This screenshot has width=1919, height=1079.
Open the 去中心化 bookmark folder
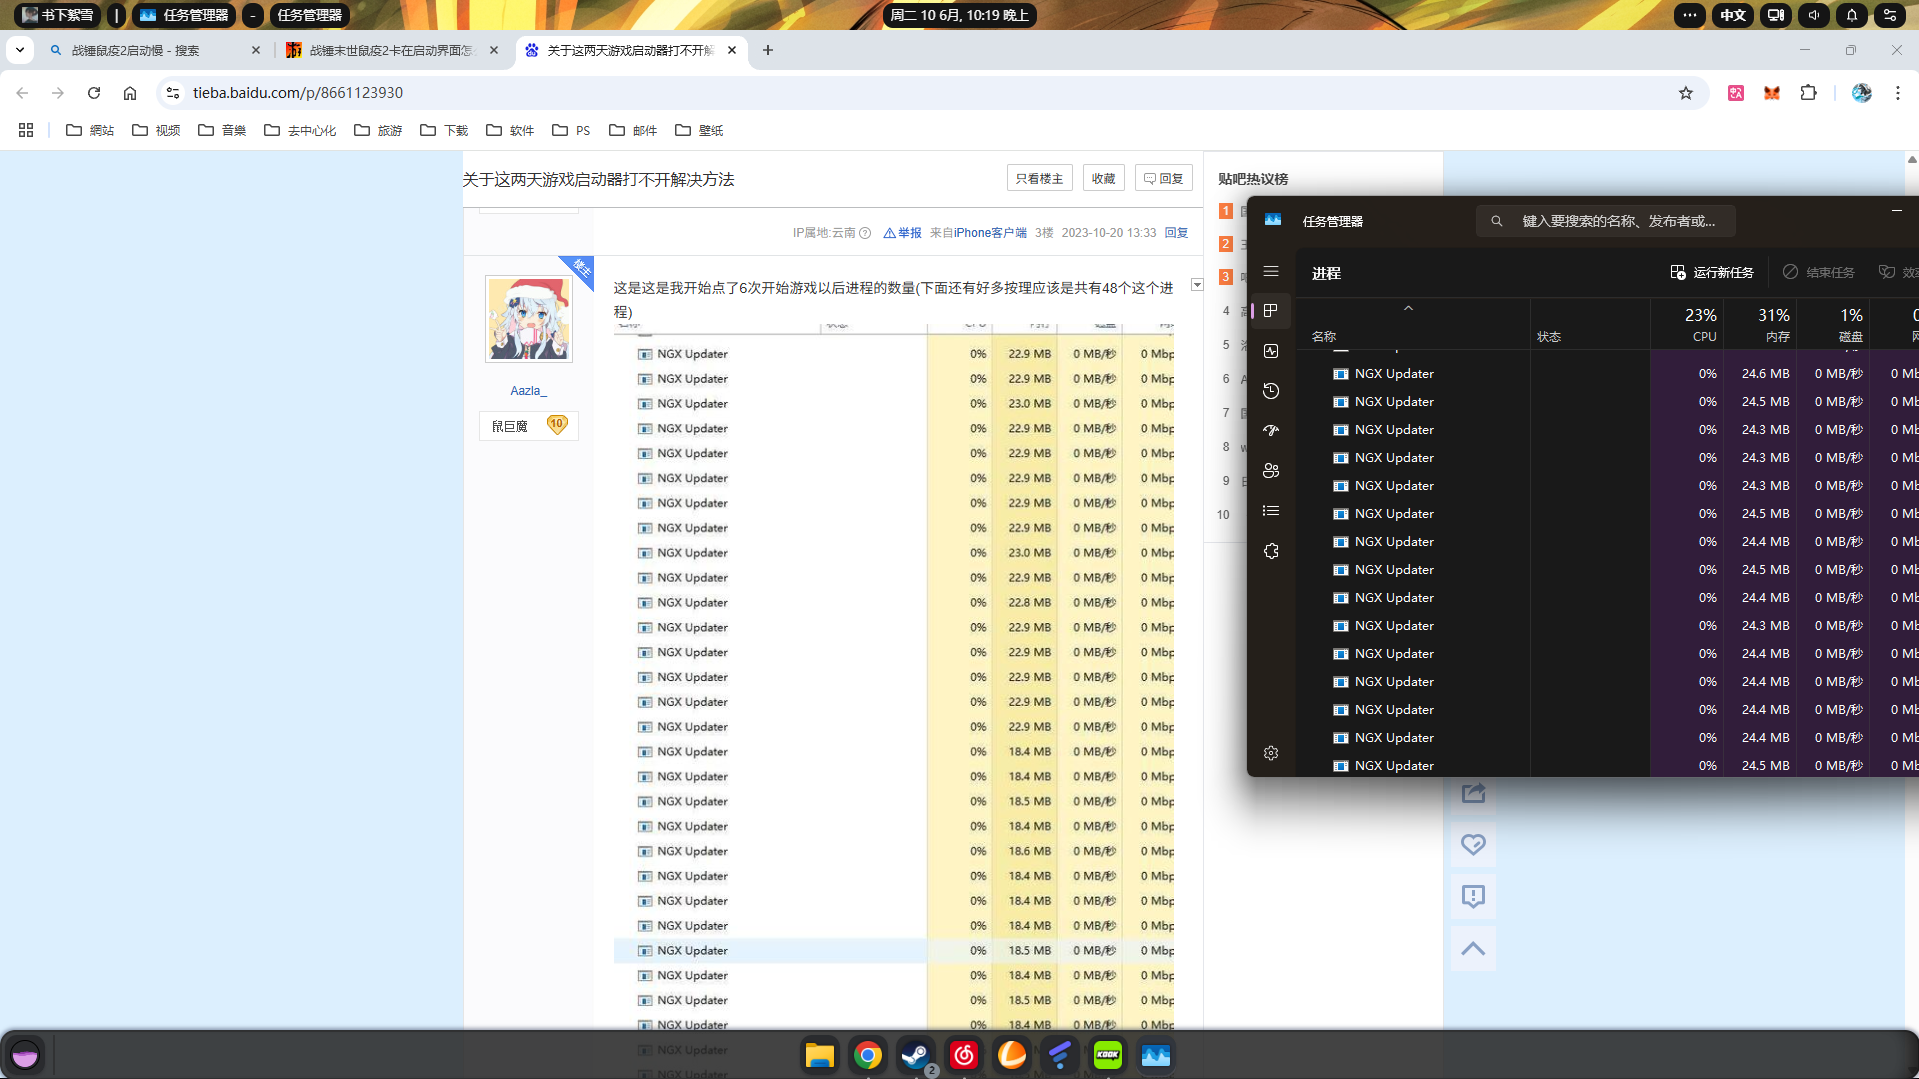click(x=300, y=130)
